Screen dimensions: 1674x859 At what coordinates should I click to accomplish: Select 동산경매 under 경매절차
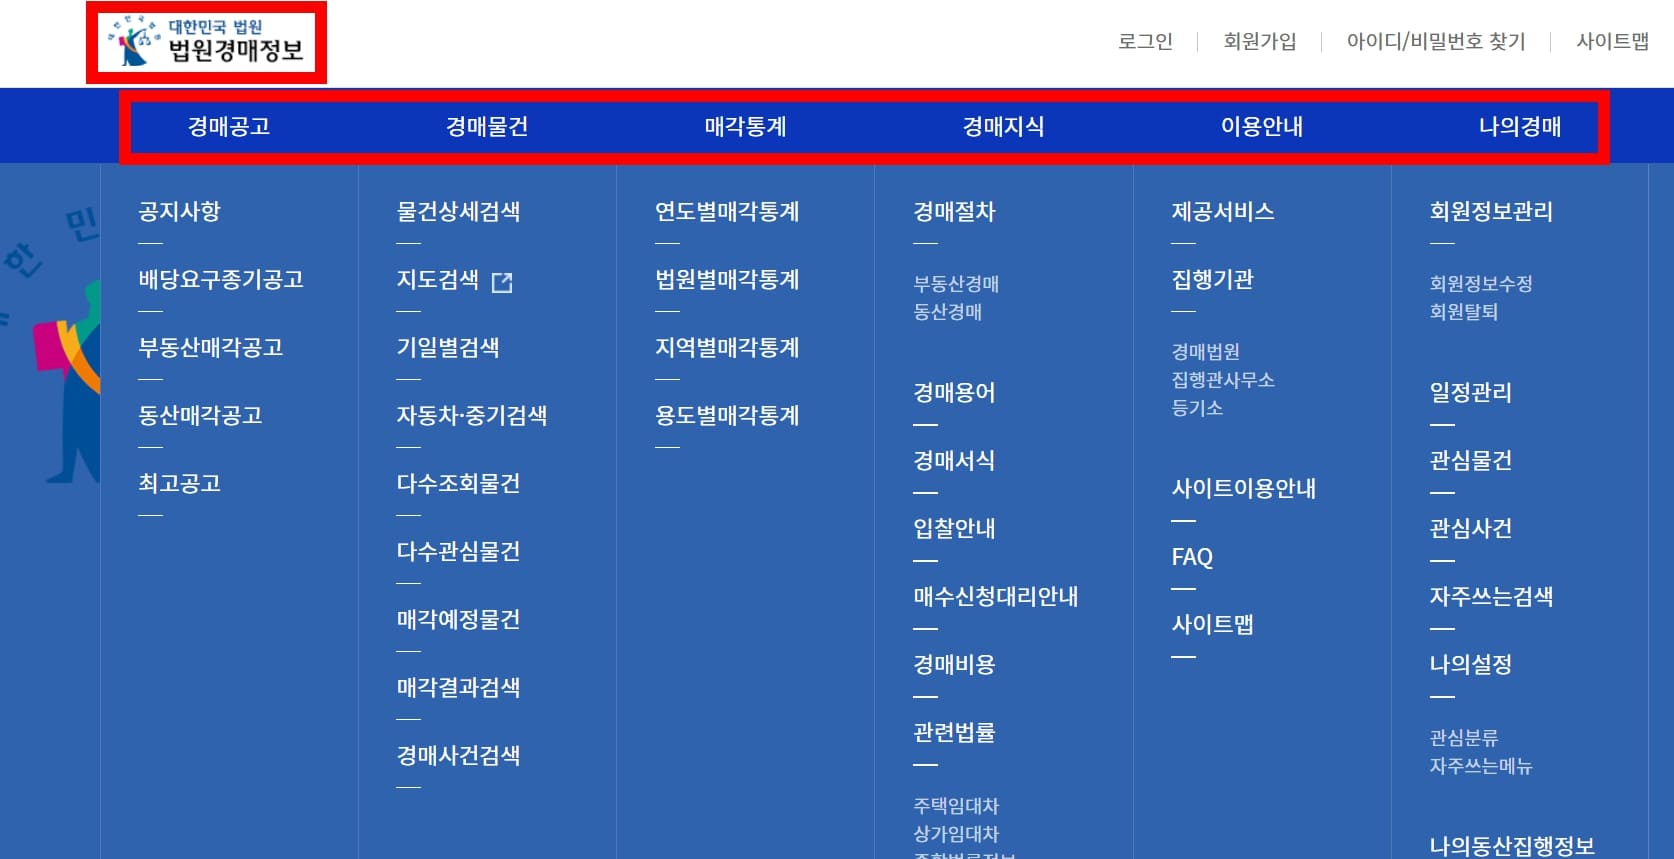[x=947, y=312]
